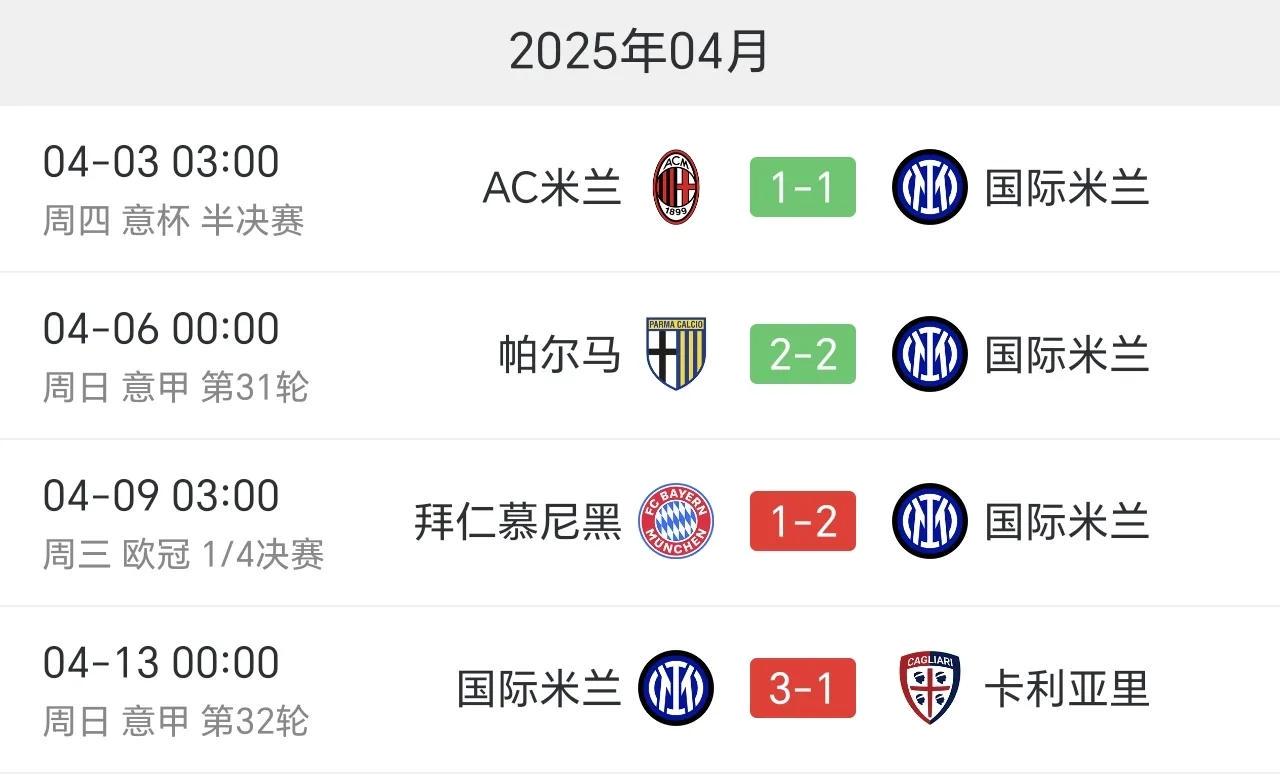Tap Inter crest in the Parma match
The height and width of the screenshot is (780, 1280).
point(930,354)
